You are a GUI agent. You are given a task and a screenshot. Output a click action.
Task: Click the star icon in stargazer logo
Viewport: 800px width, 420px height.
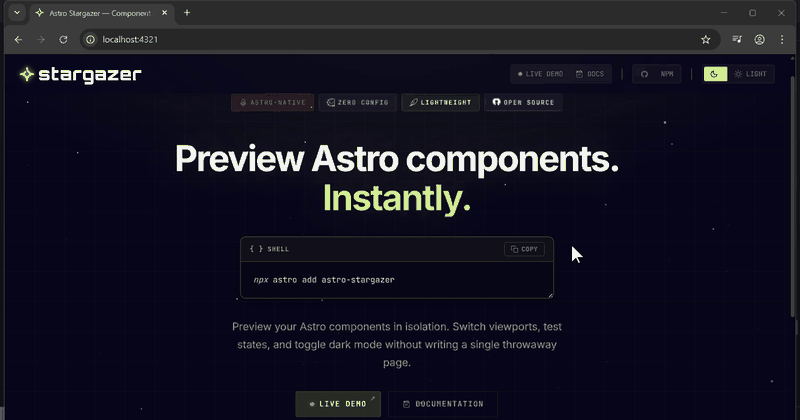coord(27,75)
